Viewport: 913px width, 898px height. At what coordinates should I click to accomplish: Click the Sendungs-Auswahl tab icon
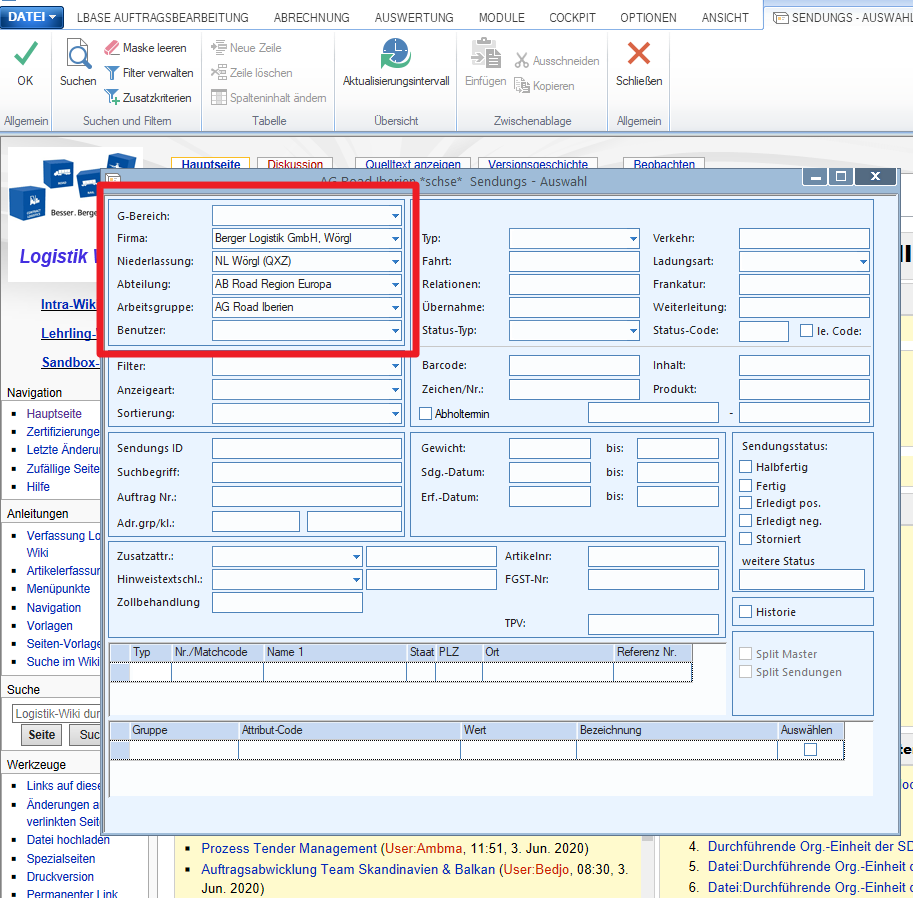coord(780,18)
